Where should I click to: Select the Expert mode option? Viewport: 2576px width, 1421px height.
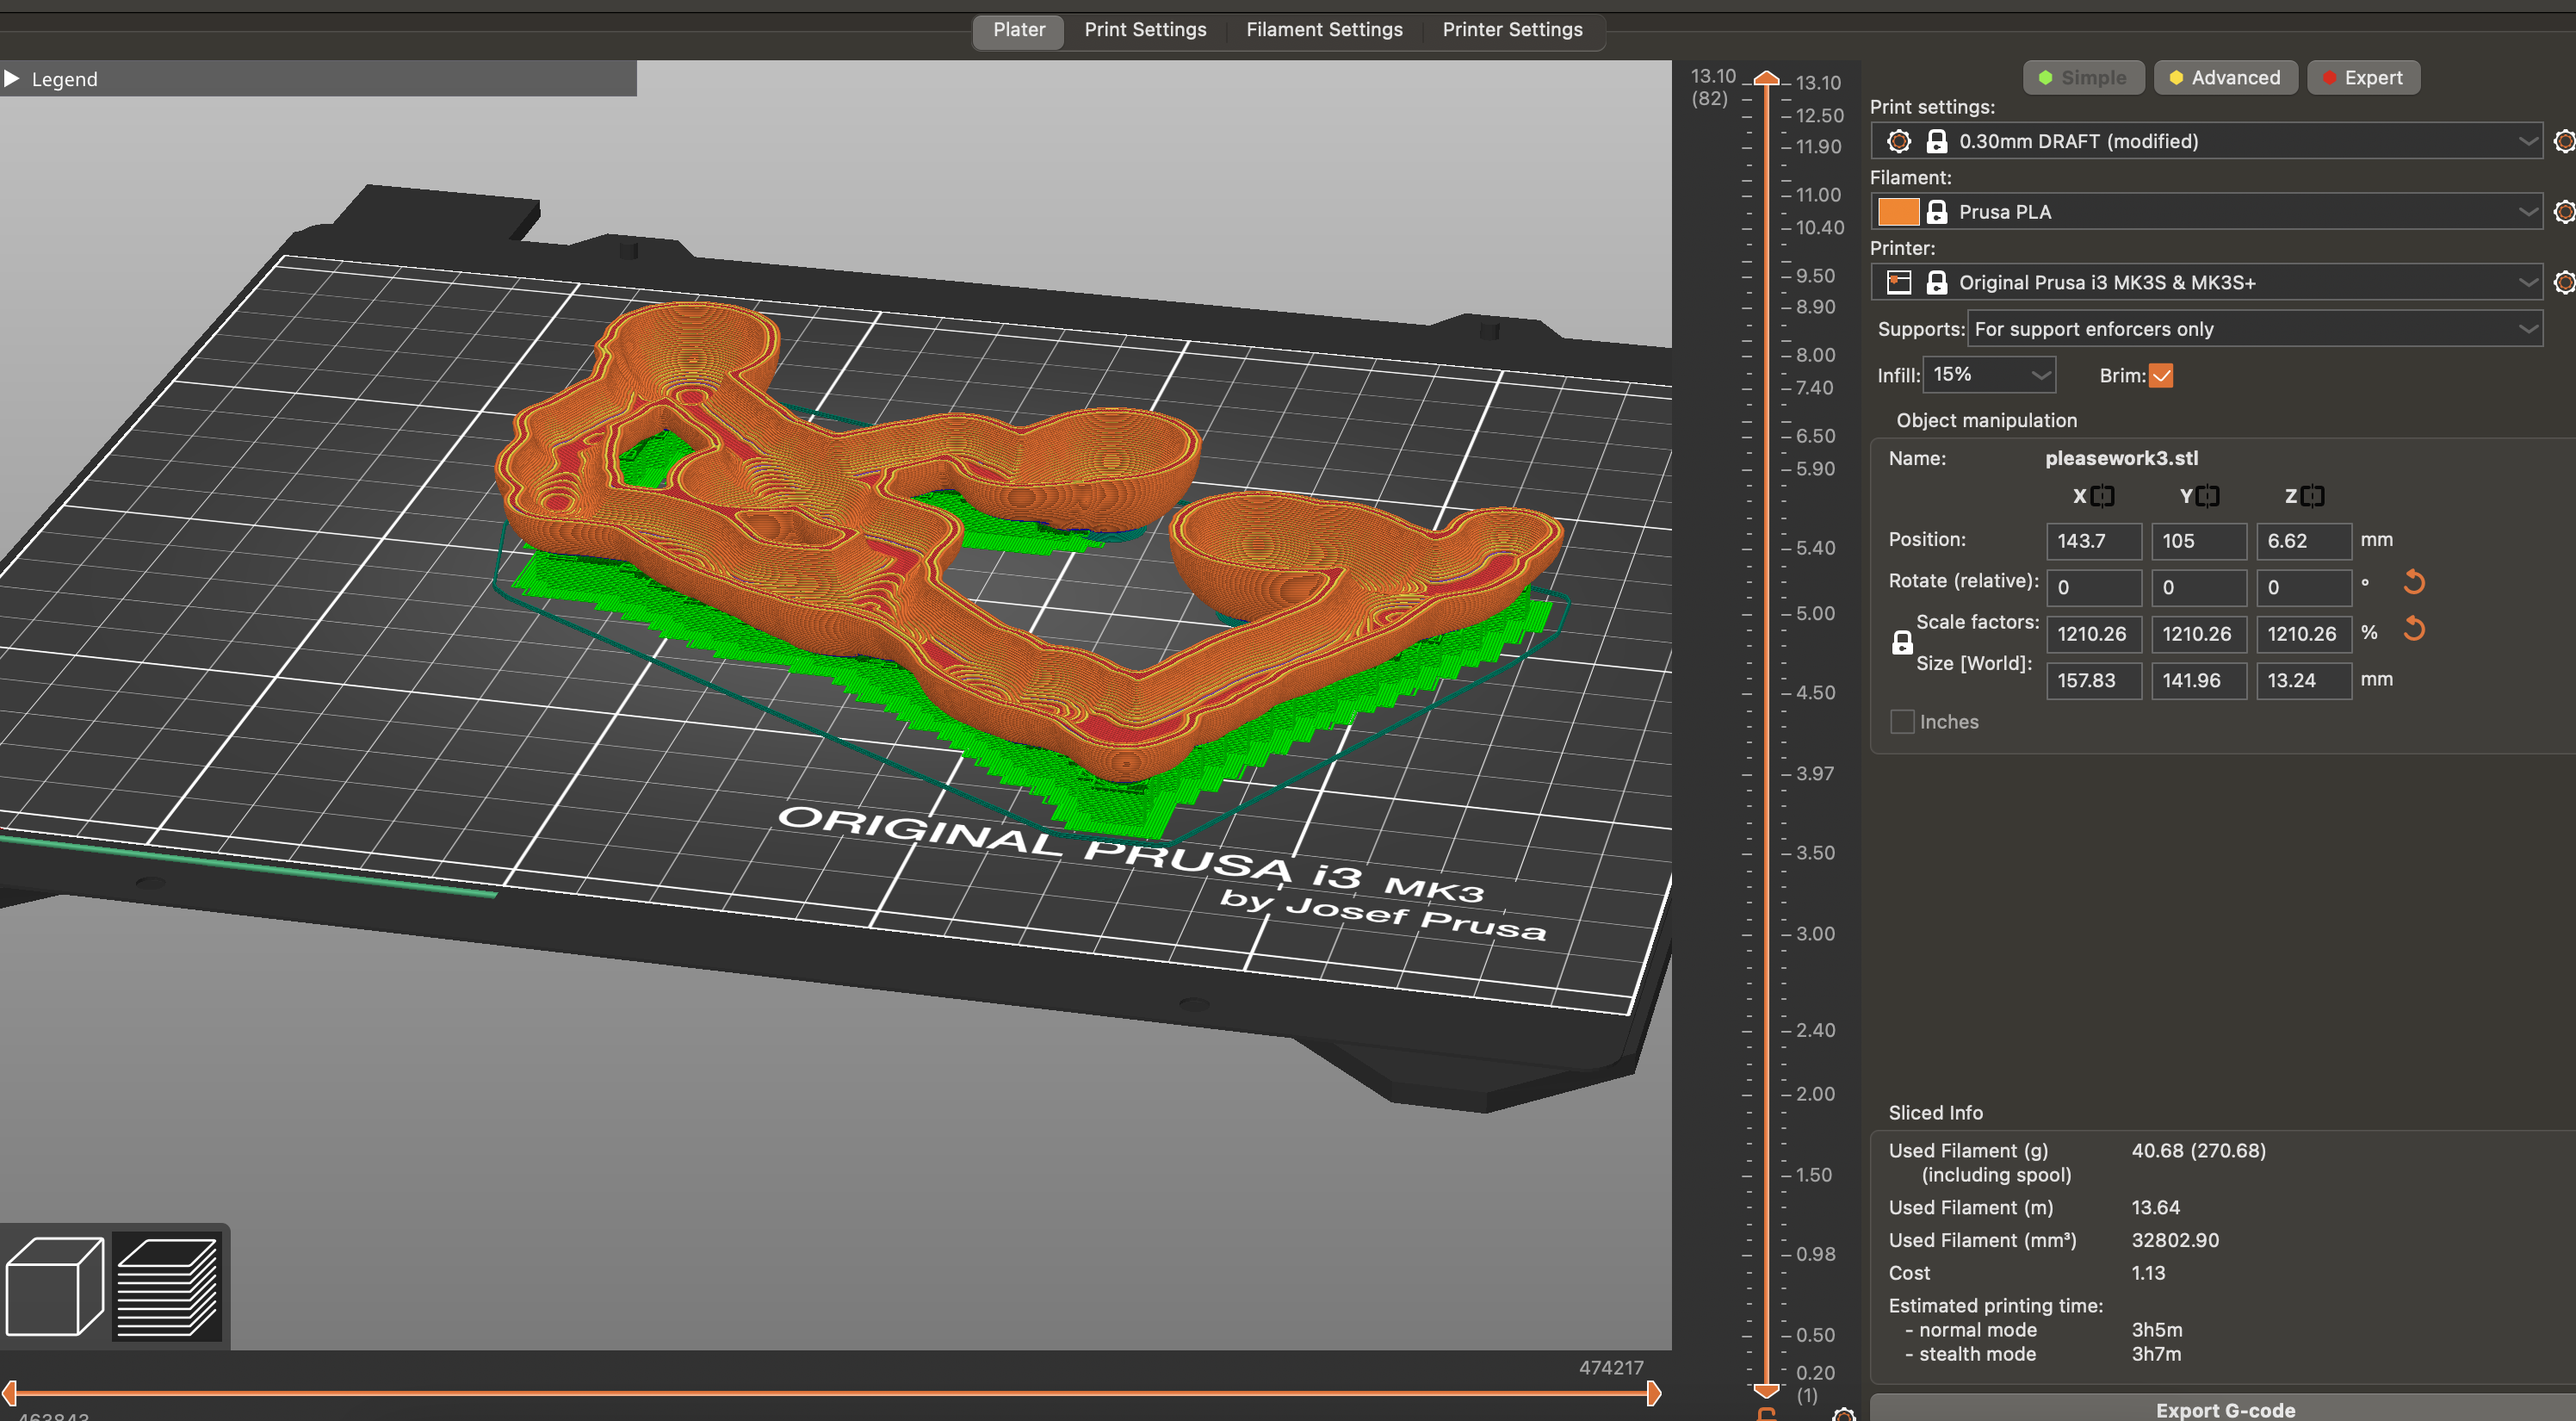pyautogui.click(x=2363, y=78)
